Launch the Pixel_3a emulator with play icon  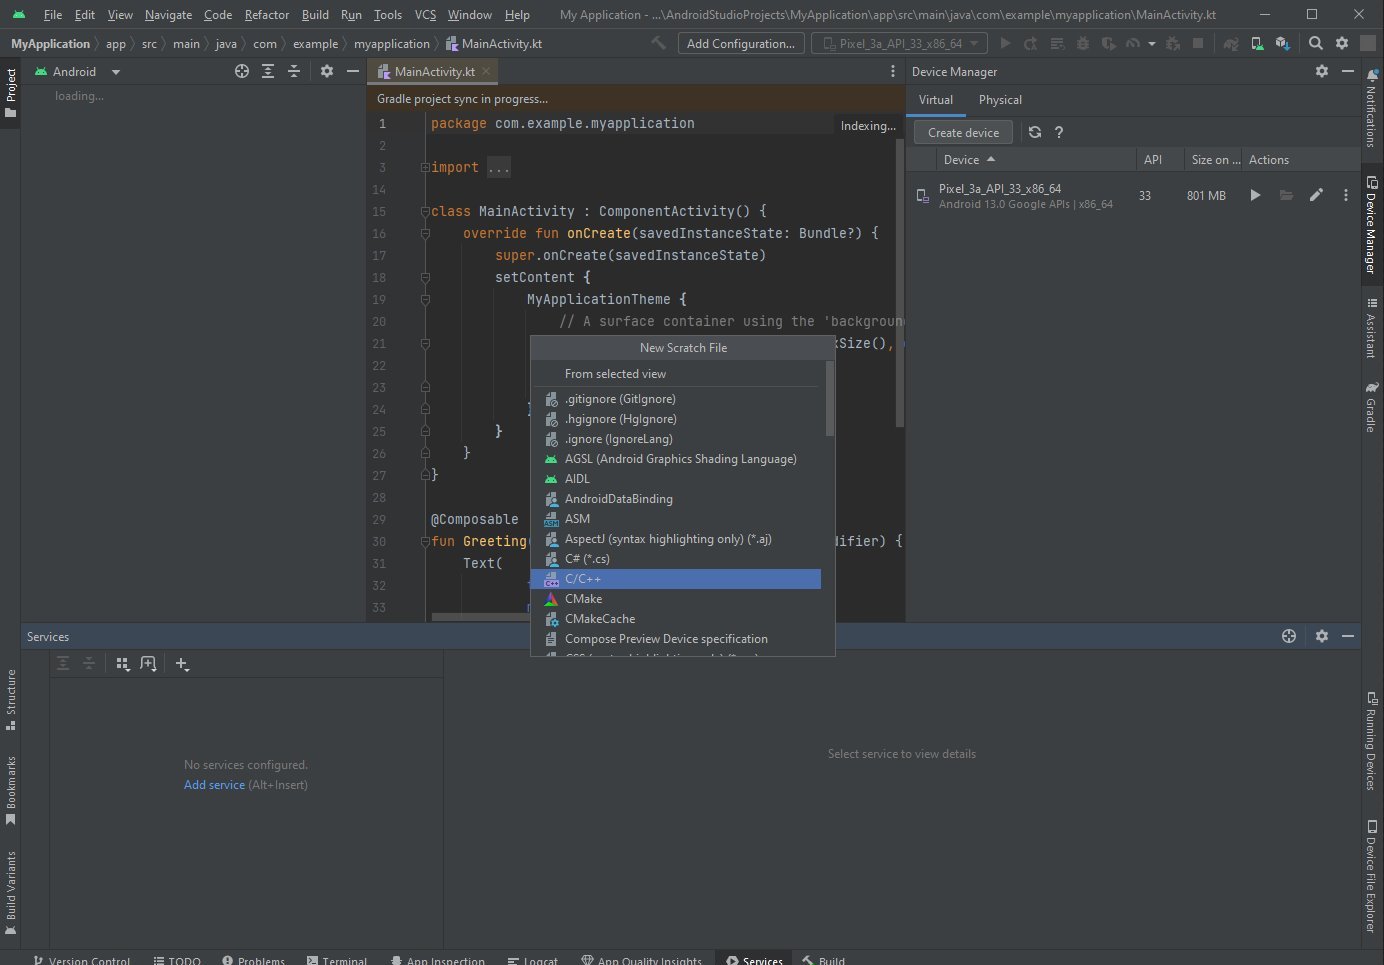click(1255, 196)
